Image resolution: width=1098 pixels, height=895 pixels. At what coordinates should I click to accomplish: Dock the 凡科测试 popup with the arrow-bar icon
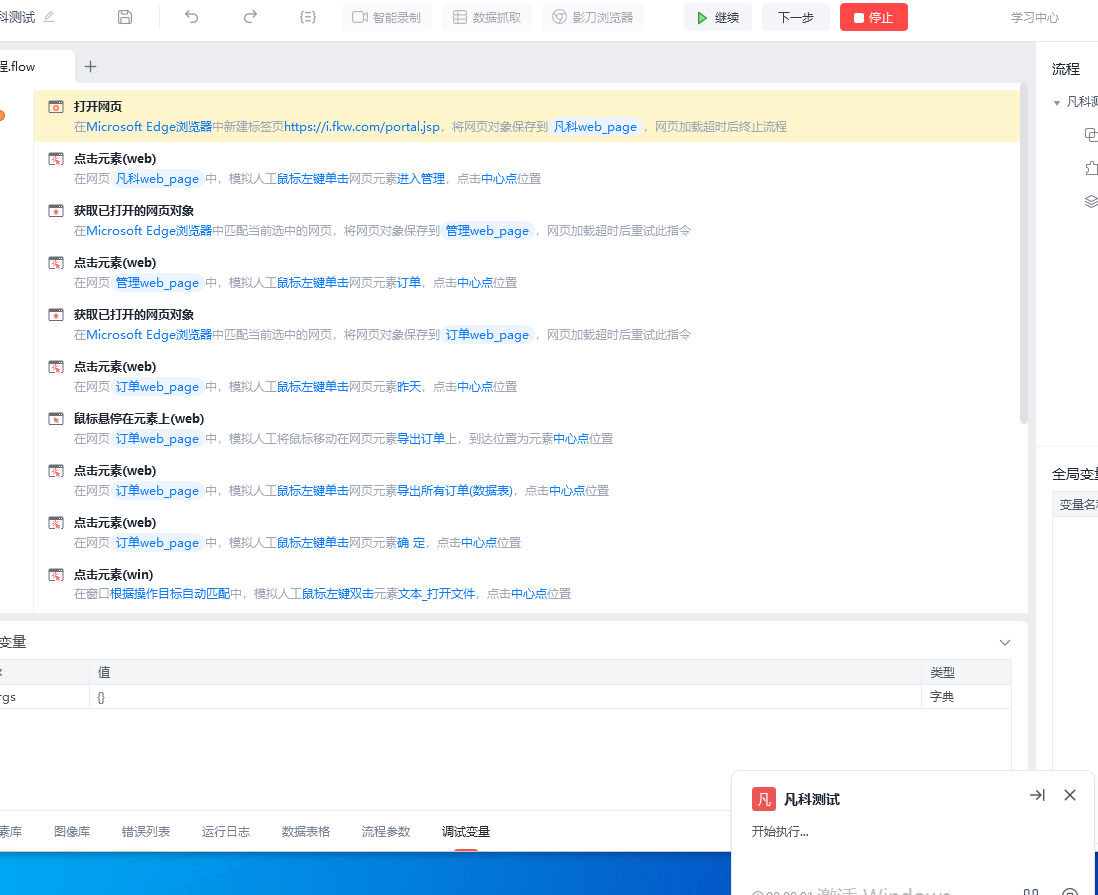[1037, 795]
